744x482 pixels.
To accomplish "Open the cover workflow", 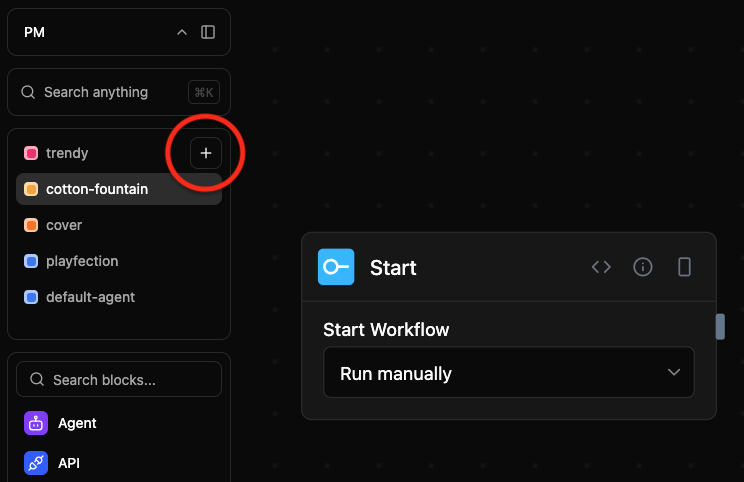I will (x=64, y=225).
